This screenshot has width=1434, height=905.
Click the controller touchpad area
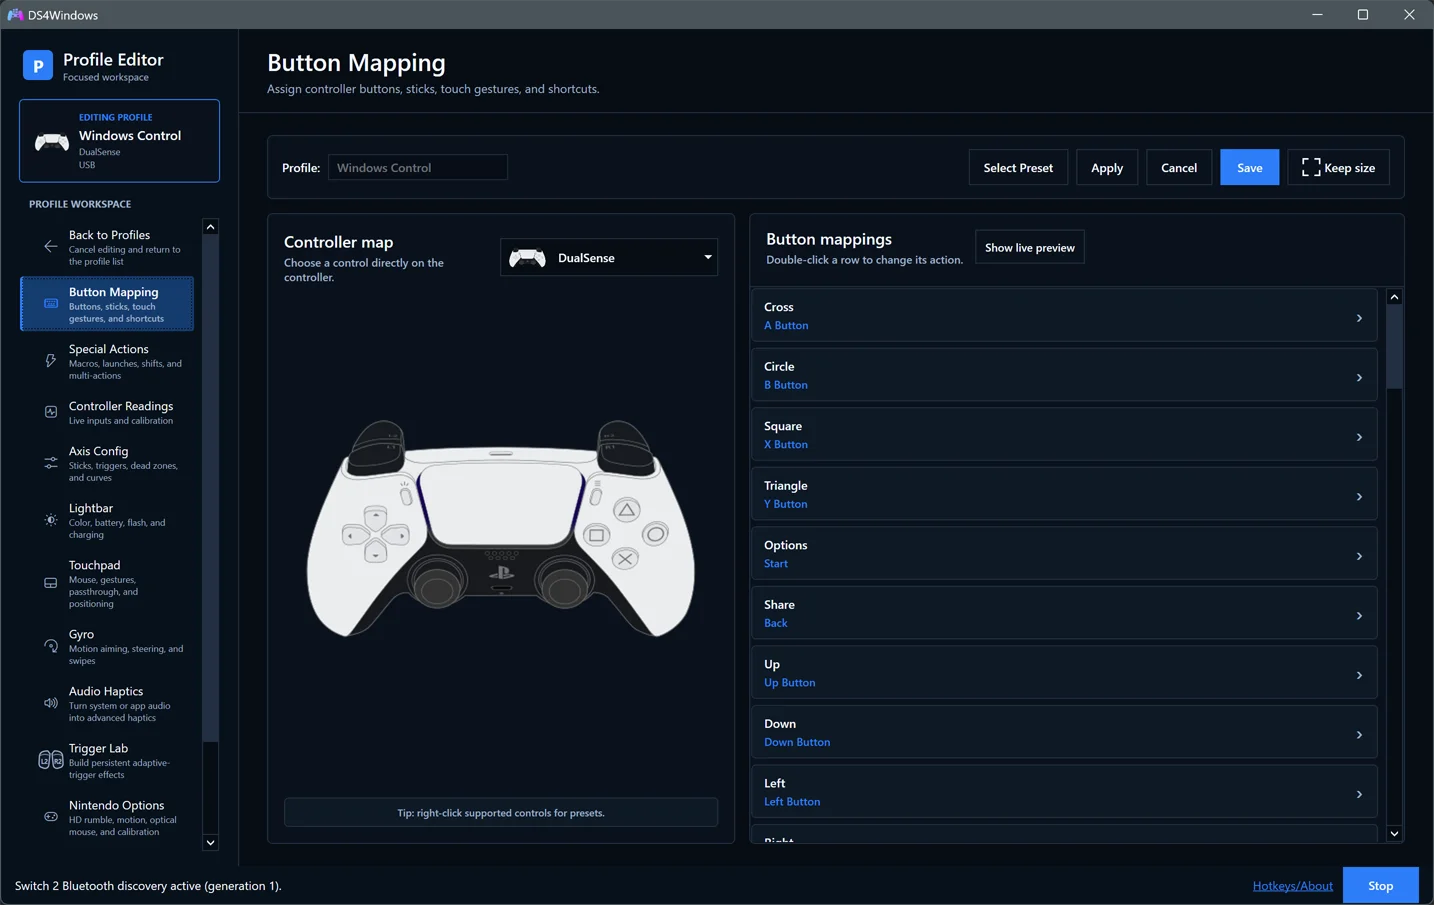click(x=501, y=505)
